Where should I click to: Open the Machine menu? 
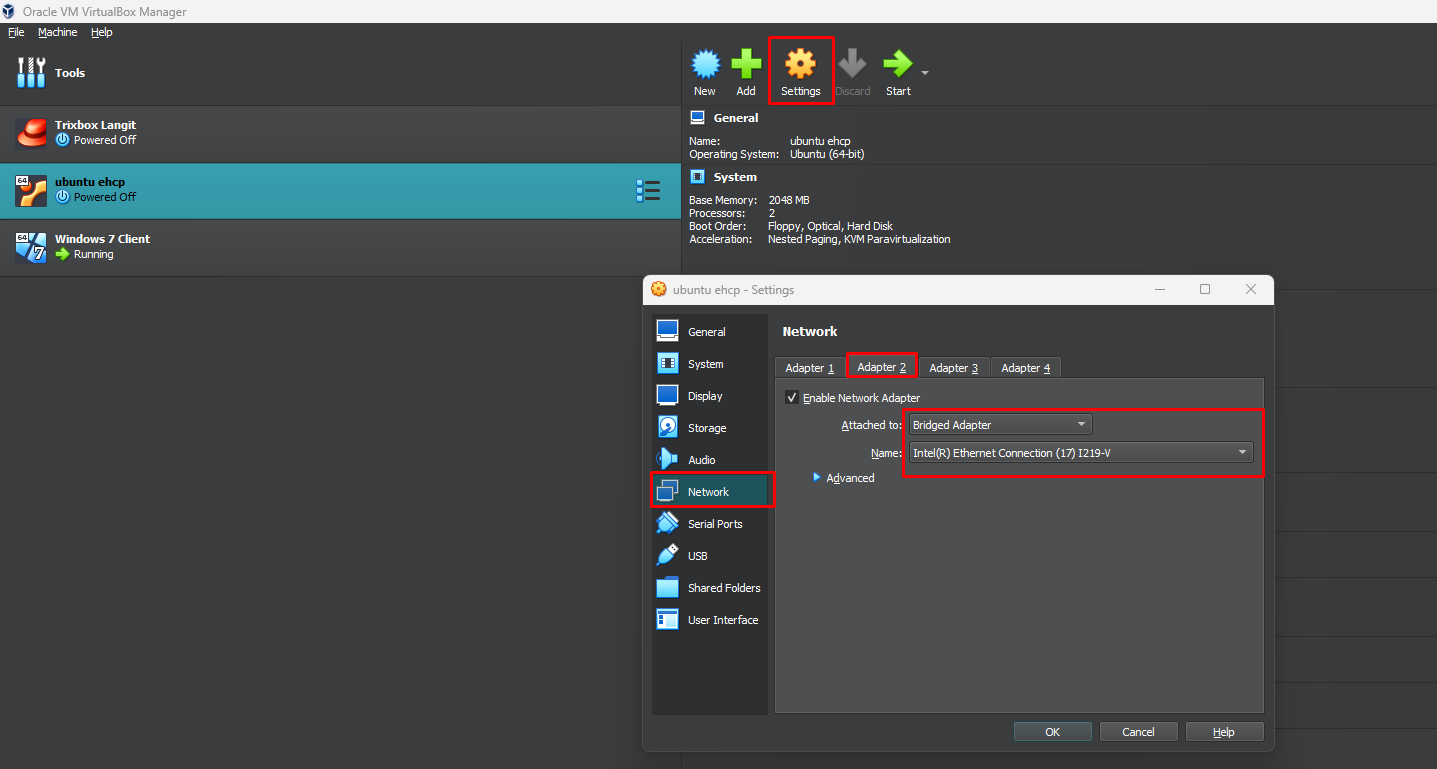[57, 32]
